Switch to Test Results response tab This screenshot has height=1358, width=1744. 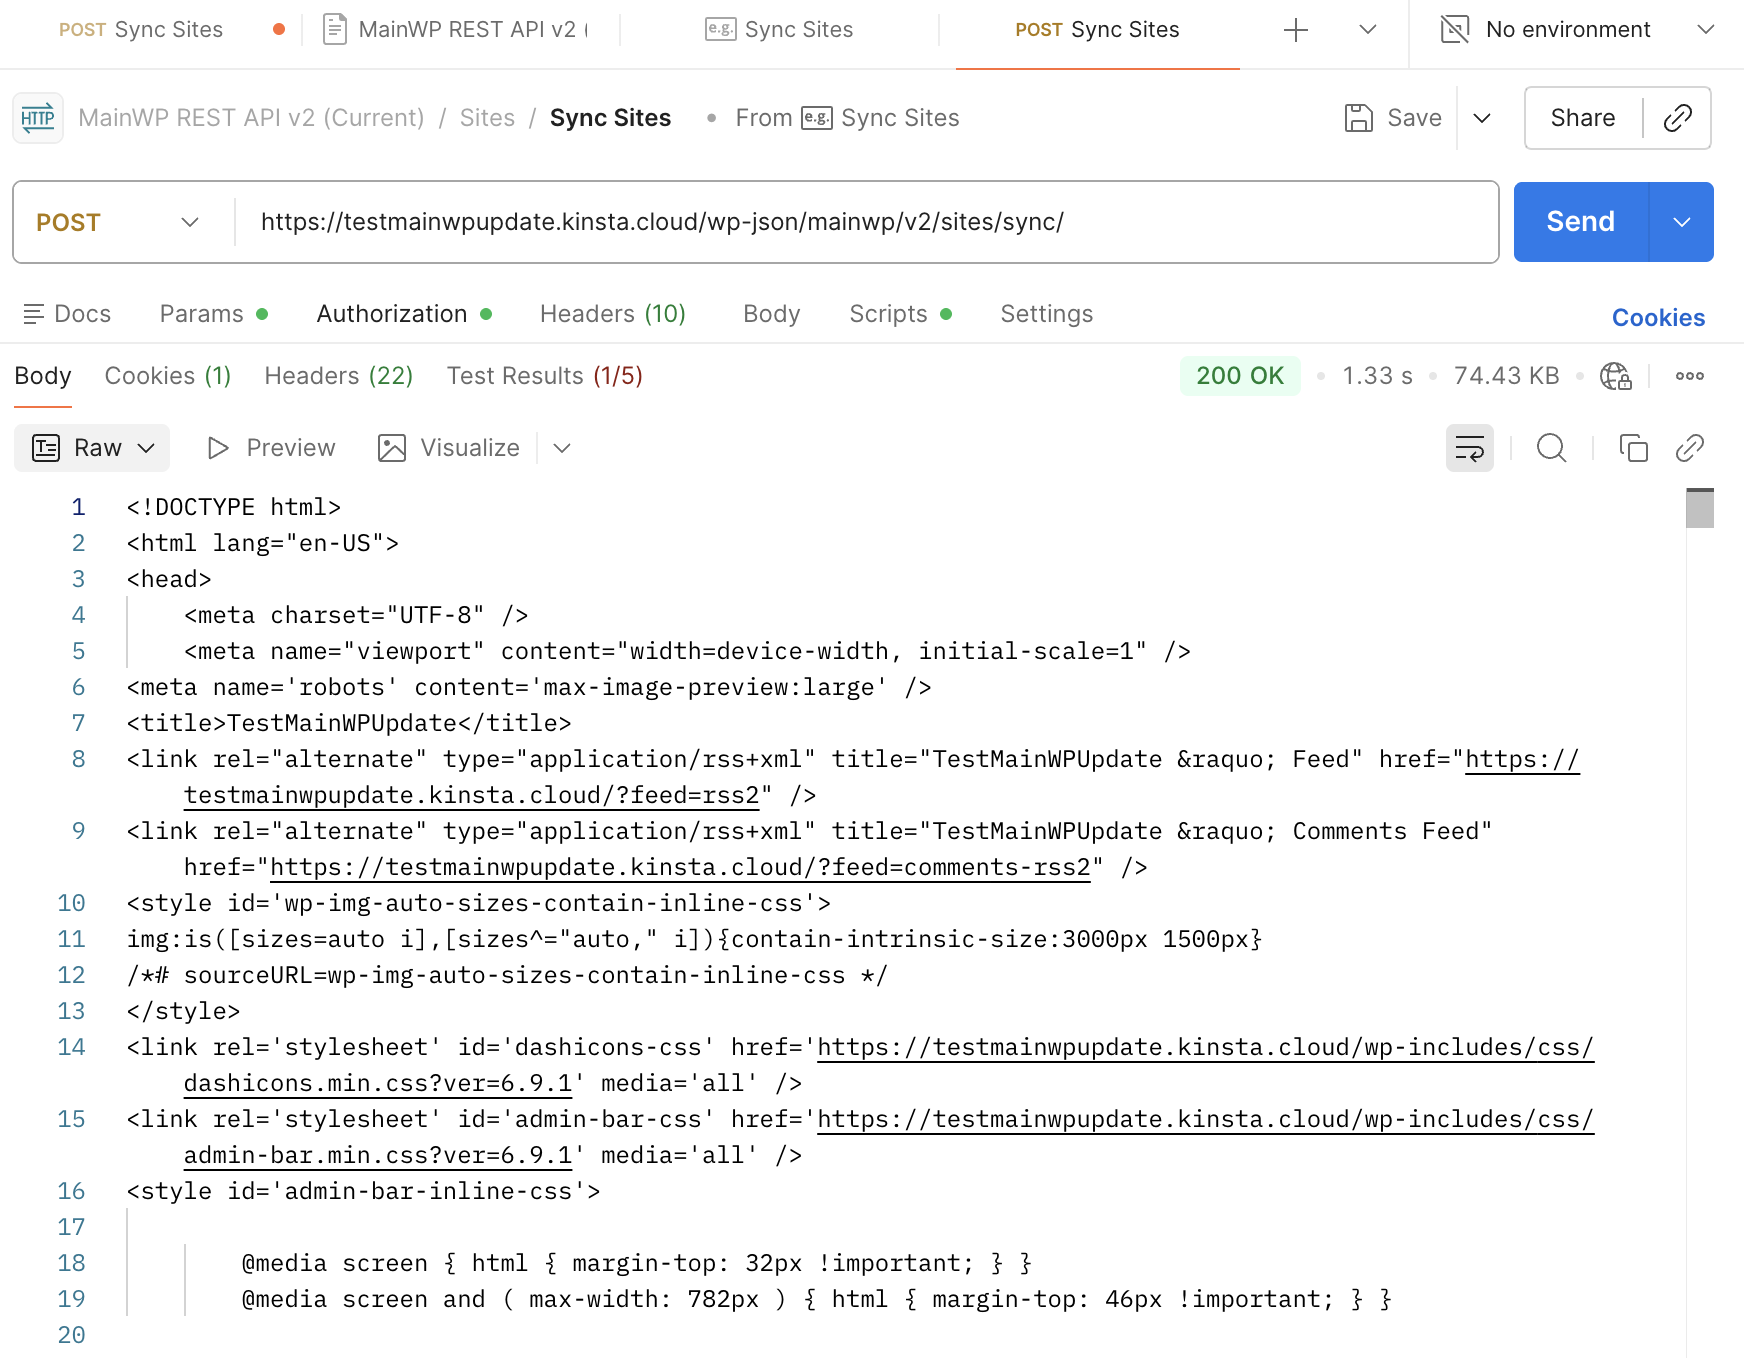click(x=544, y=376)
